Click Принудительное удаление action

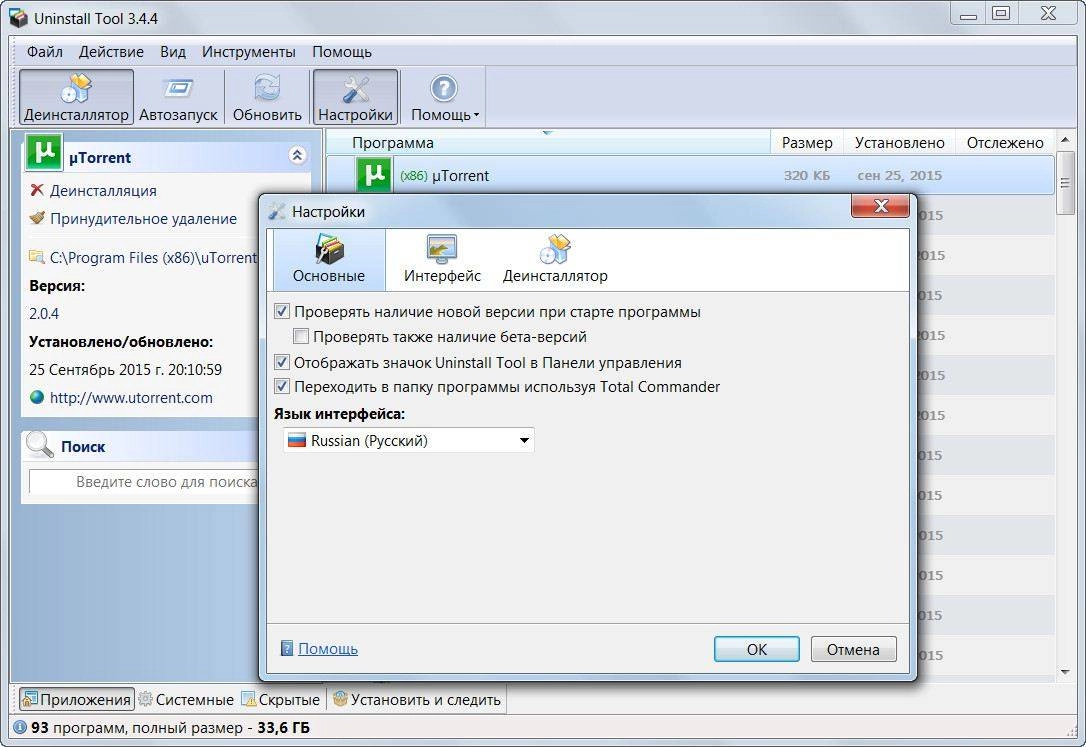tap(143, 219)
